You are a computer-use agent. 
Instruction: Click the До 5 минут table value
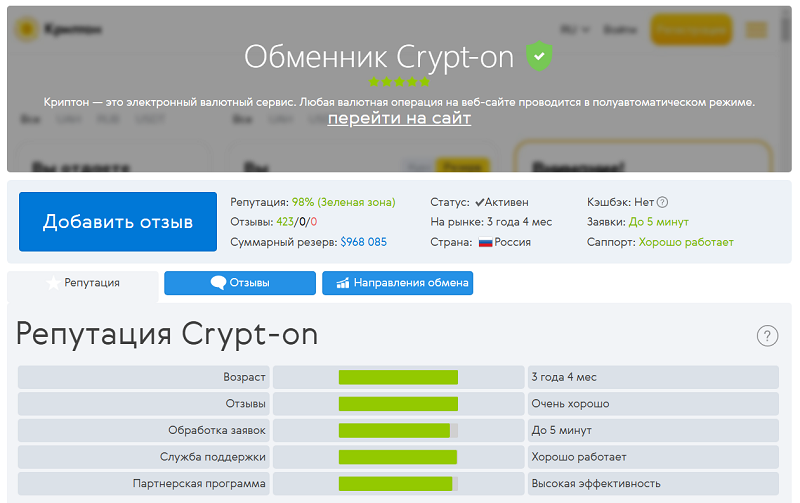tap(562, 430)
